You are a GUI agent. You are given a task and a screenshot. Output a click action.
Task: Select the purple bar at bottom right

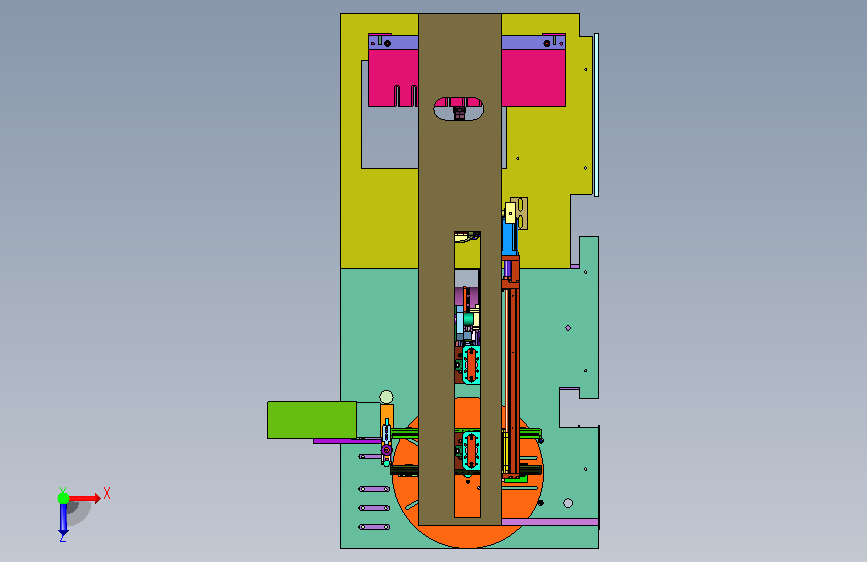coord(550,522)
